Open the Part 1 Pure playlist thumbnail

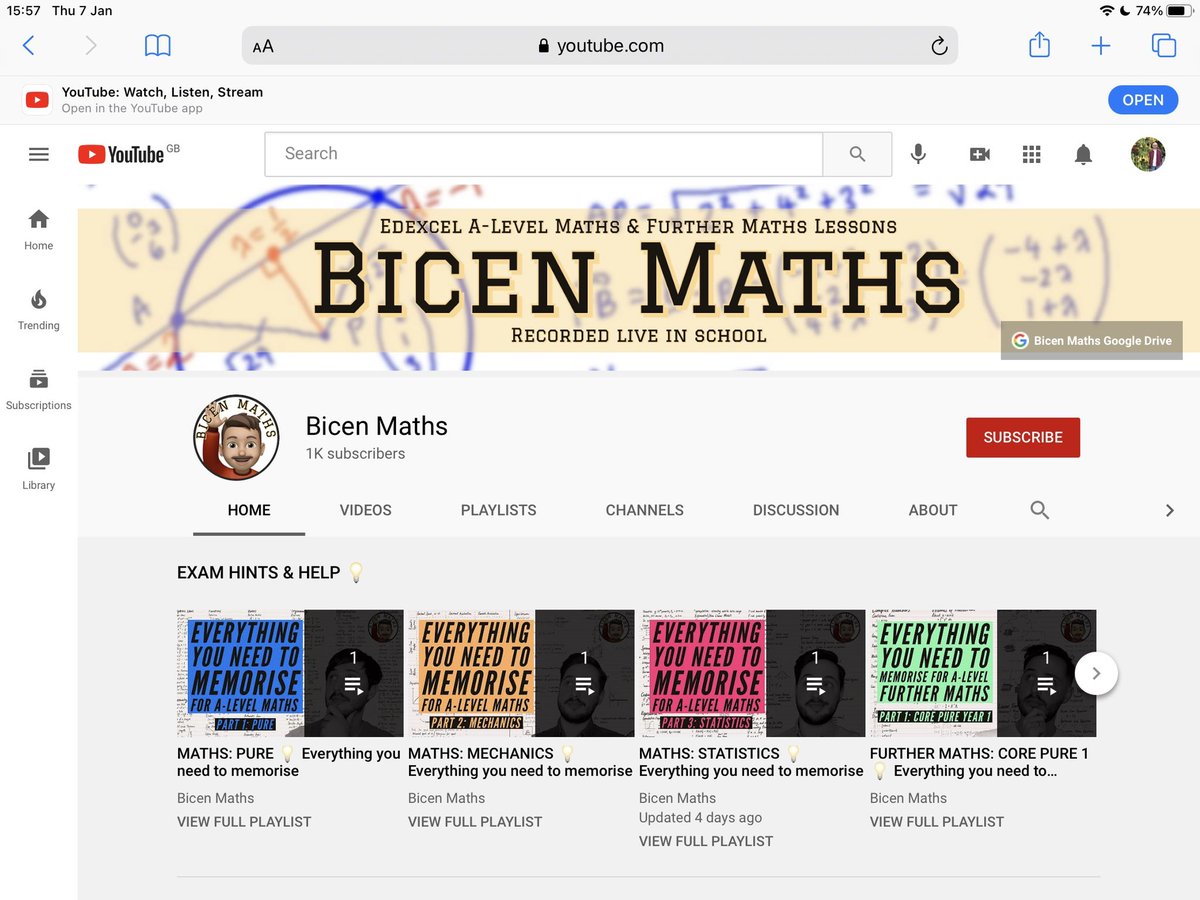click(290, 673)
